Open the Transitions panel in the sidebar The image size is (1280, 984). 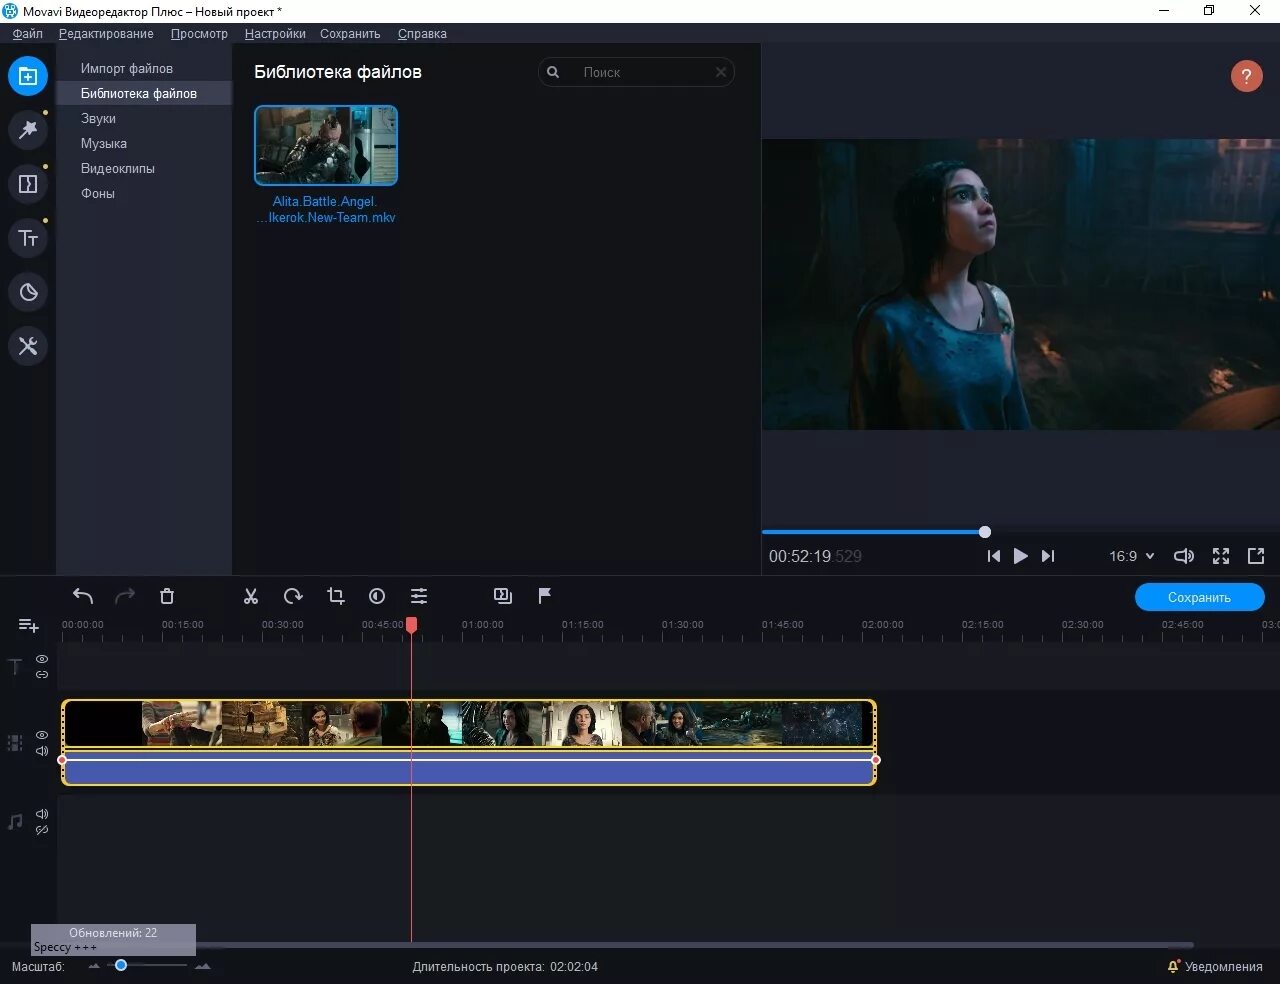[28, 183]
